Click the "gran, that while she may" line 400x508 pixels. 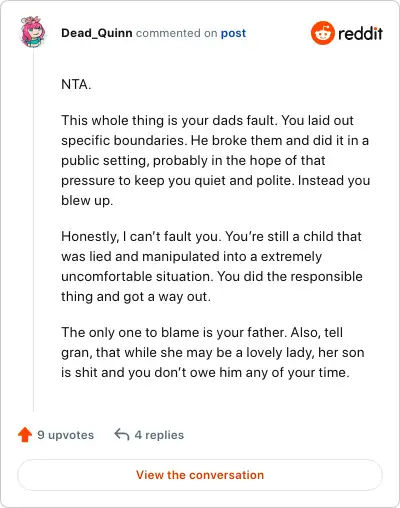pyautogui.click(x=213, y=352)
